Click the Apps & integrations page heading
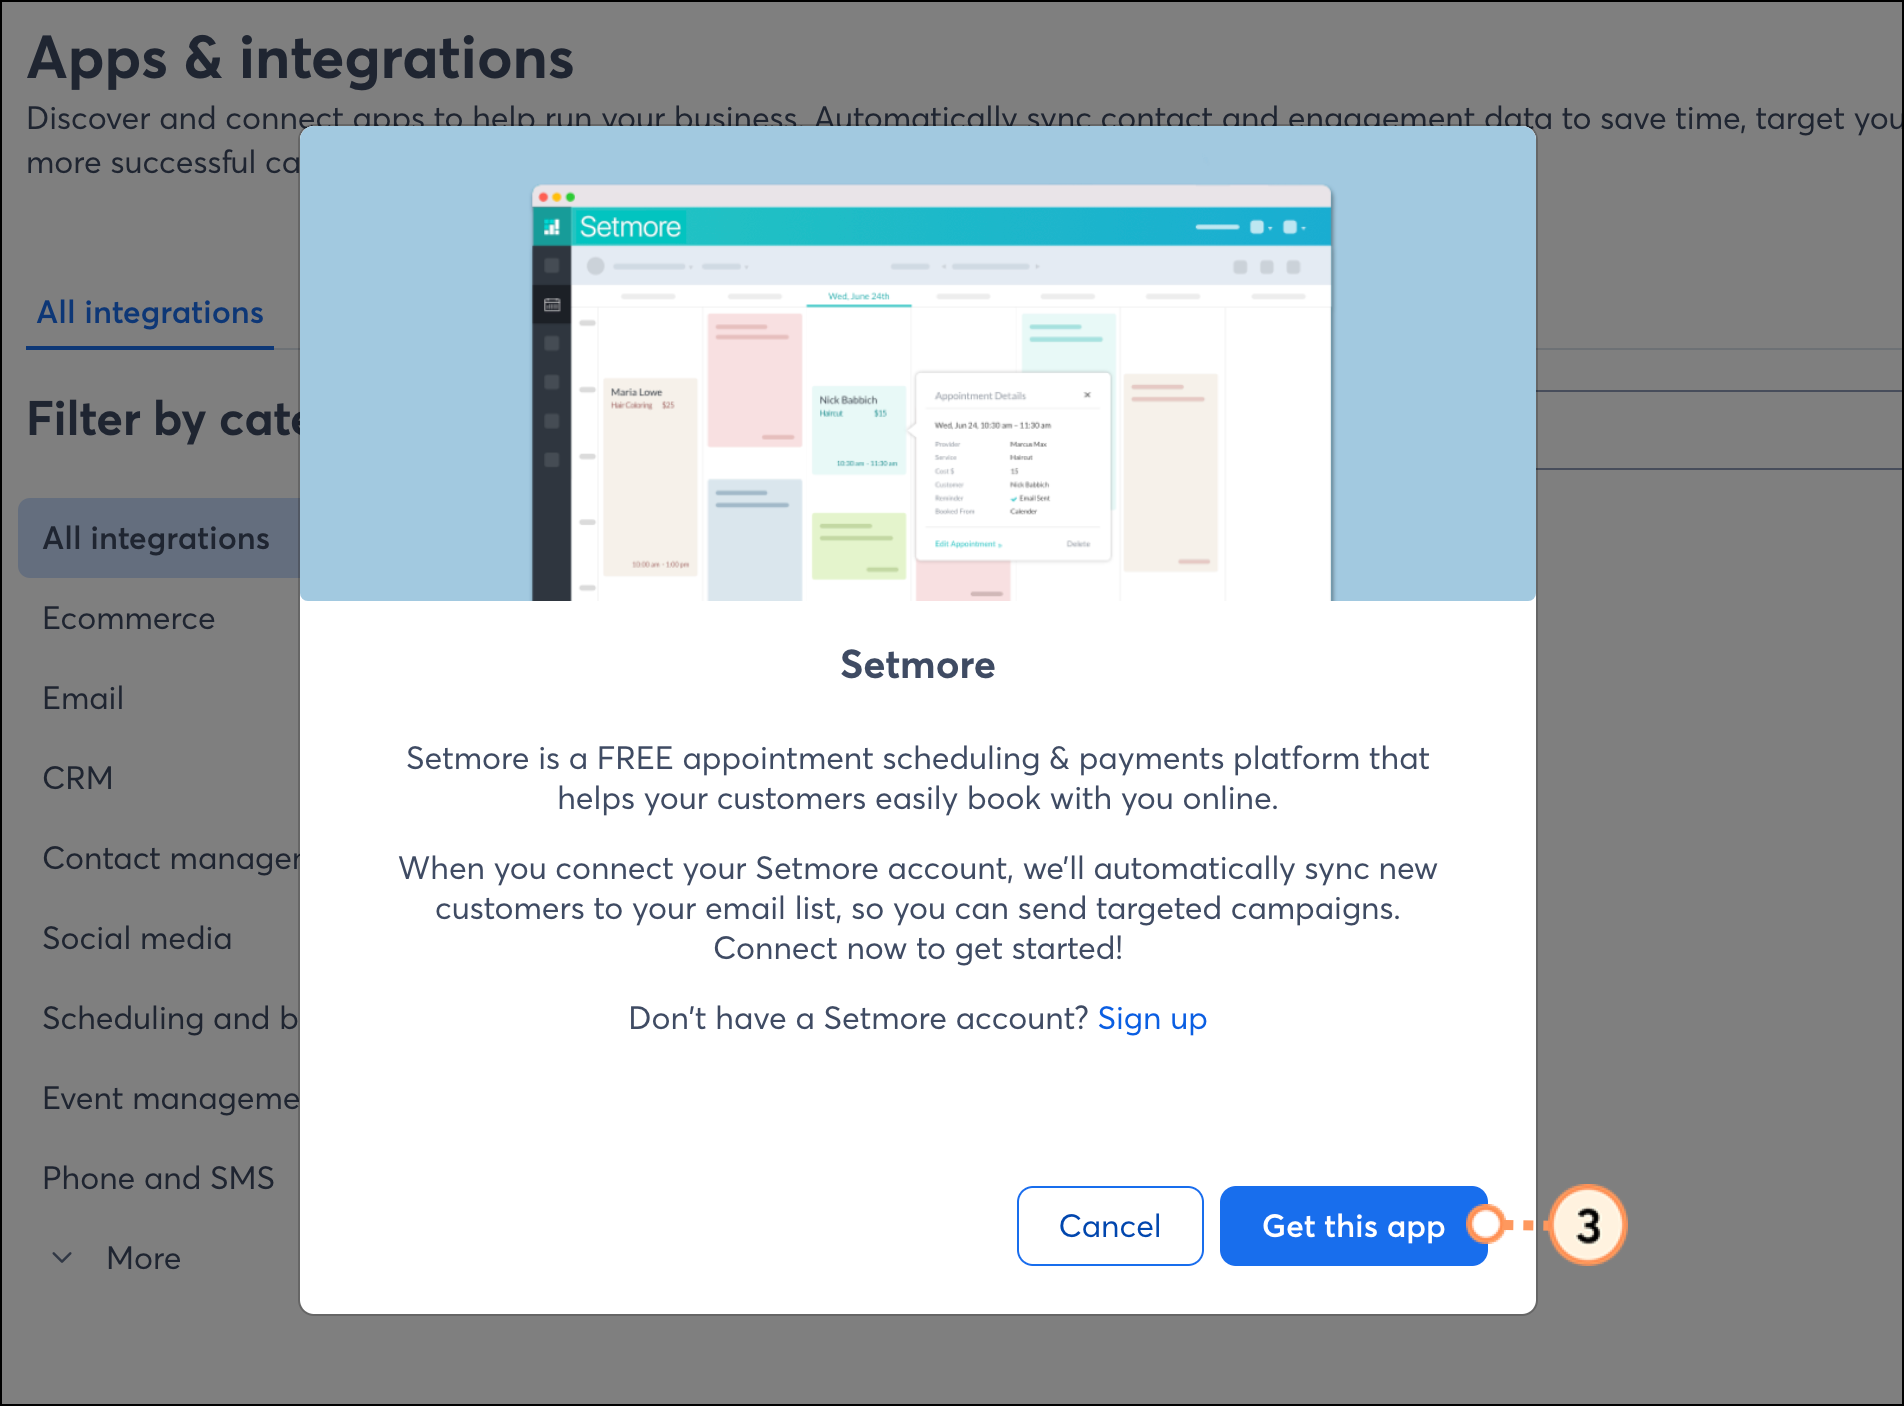This screenshot has height=1406, width=1904. click(x=301, y=58)
